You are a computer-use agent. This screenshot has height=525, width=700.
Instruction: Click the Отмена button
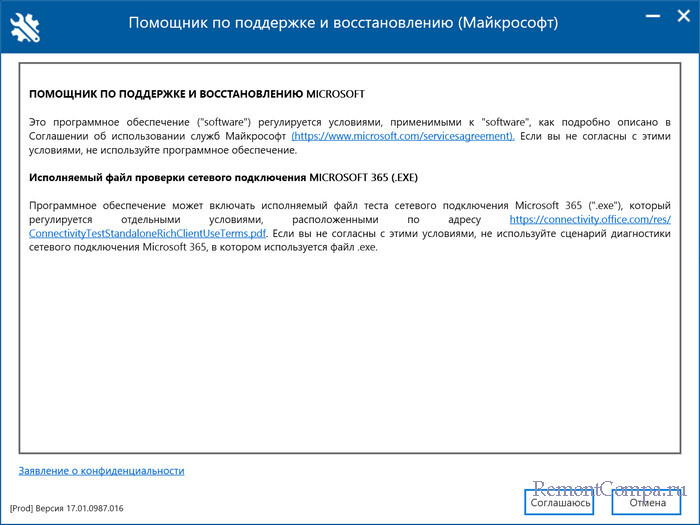tap(647, 503)
